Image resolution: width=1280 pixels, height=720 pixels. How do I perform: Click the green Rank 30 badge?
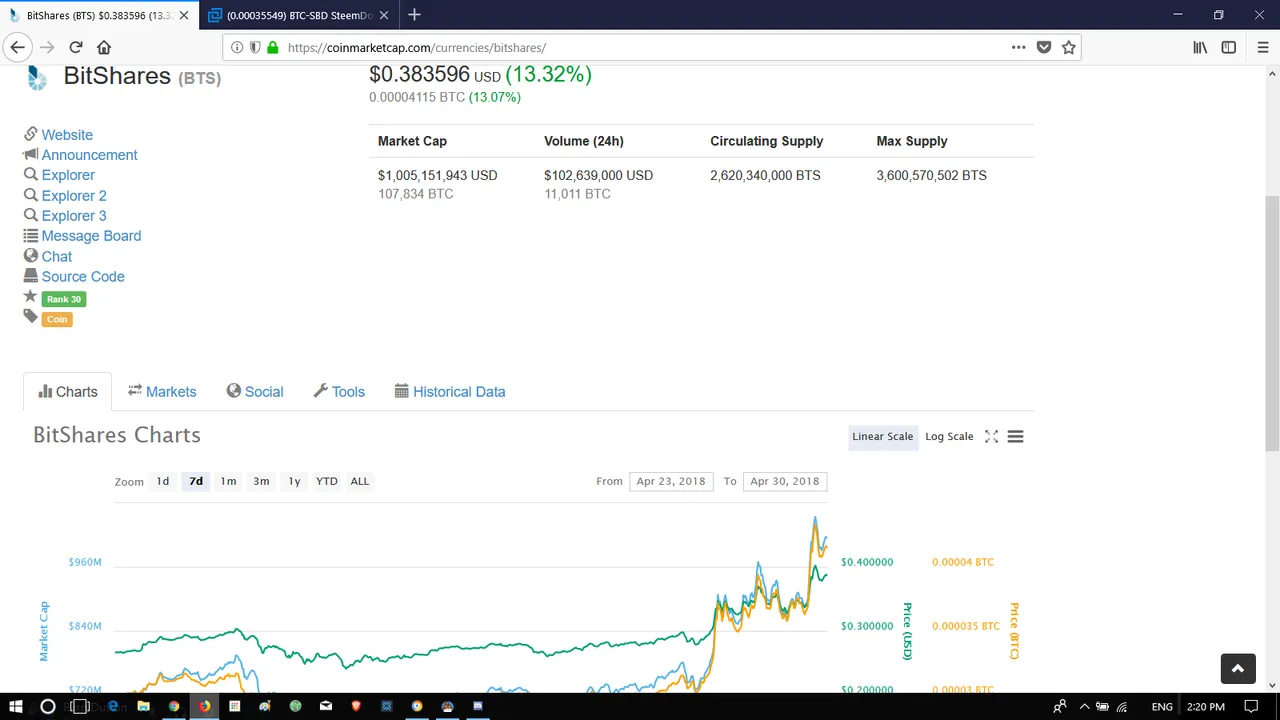point(64,299)
